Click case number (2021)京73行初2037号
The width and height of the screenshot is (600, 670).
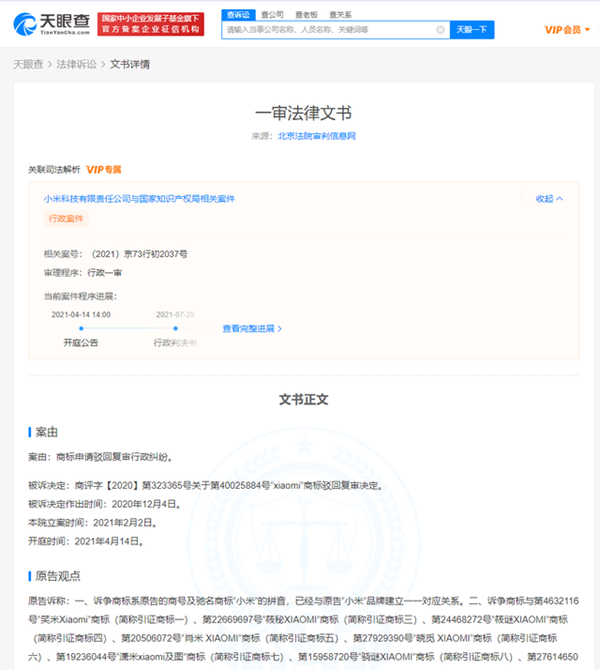139,254
